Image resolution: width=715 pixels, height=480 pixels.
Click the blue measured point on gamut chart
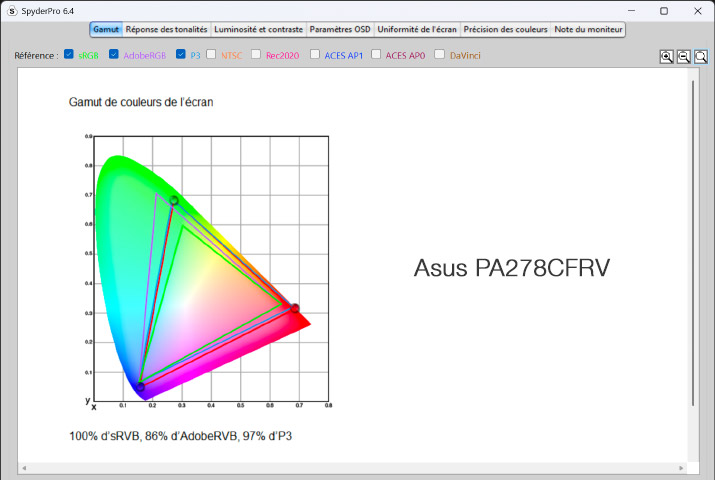140,387
